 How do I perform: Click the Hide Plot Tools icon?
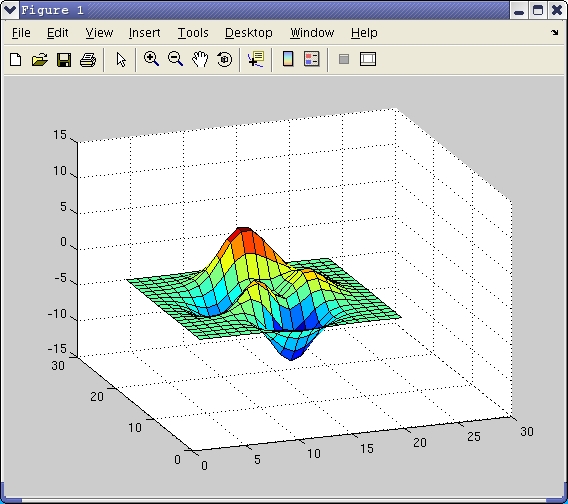(x=344, y=59)
